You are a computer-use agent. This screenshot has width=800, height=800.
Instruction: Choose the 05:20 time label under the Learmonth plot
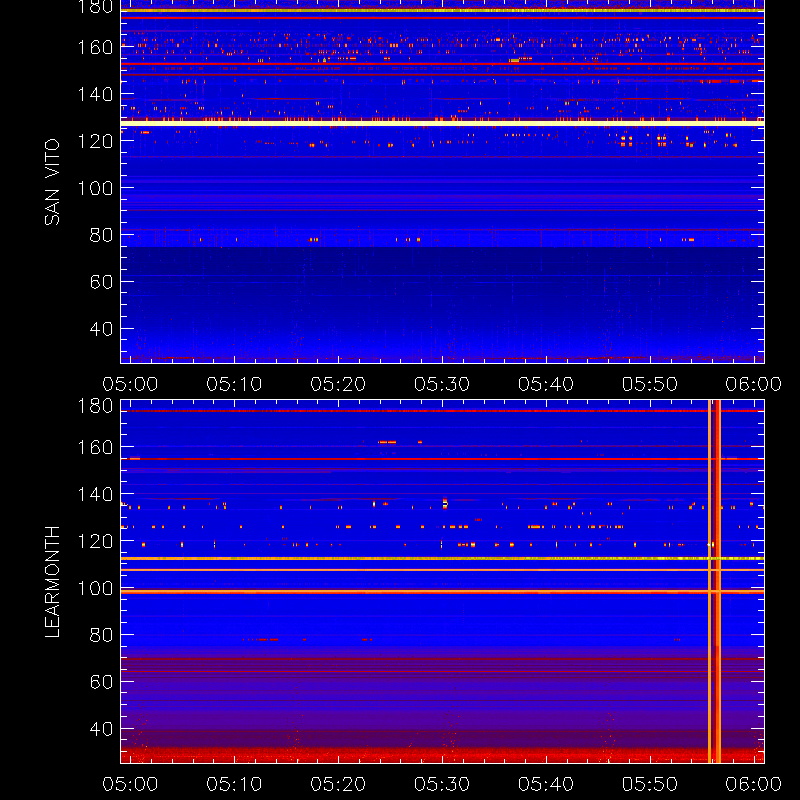[x=338, y=784]
